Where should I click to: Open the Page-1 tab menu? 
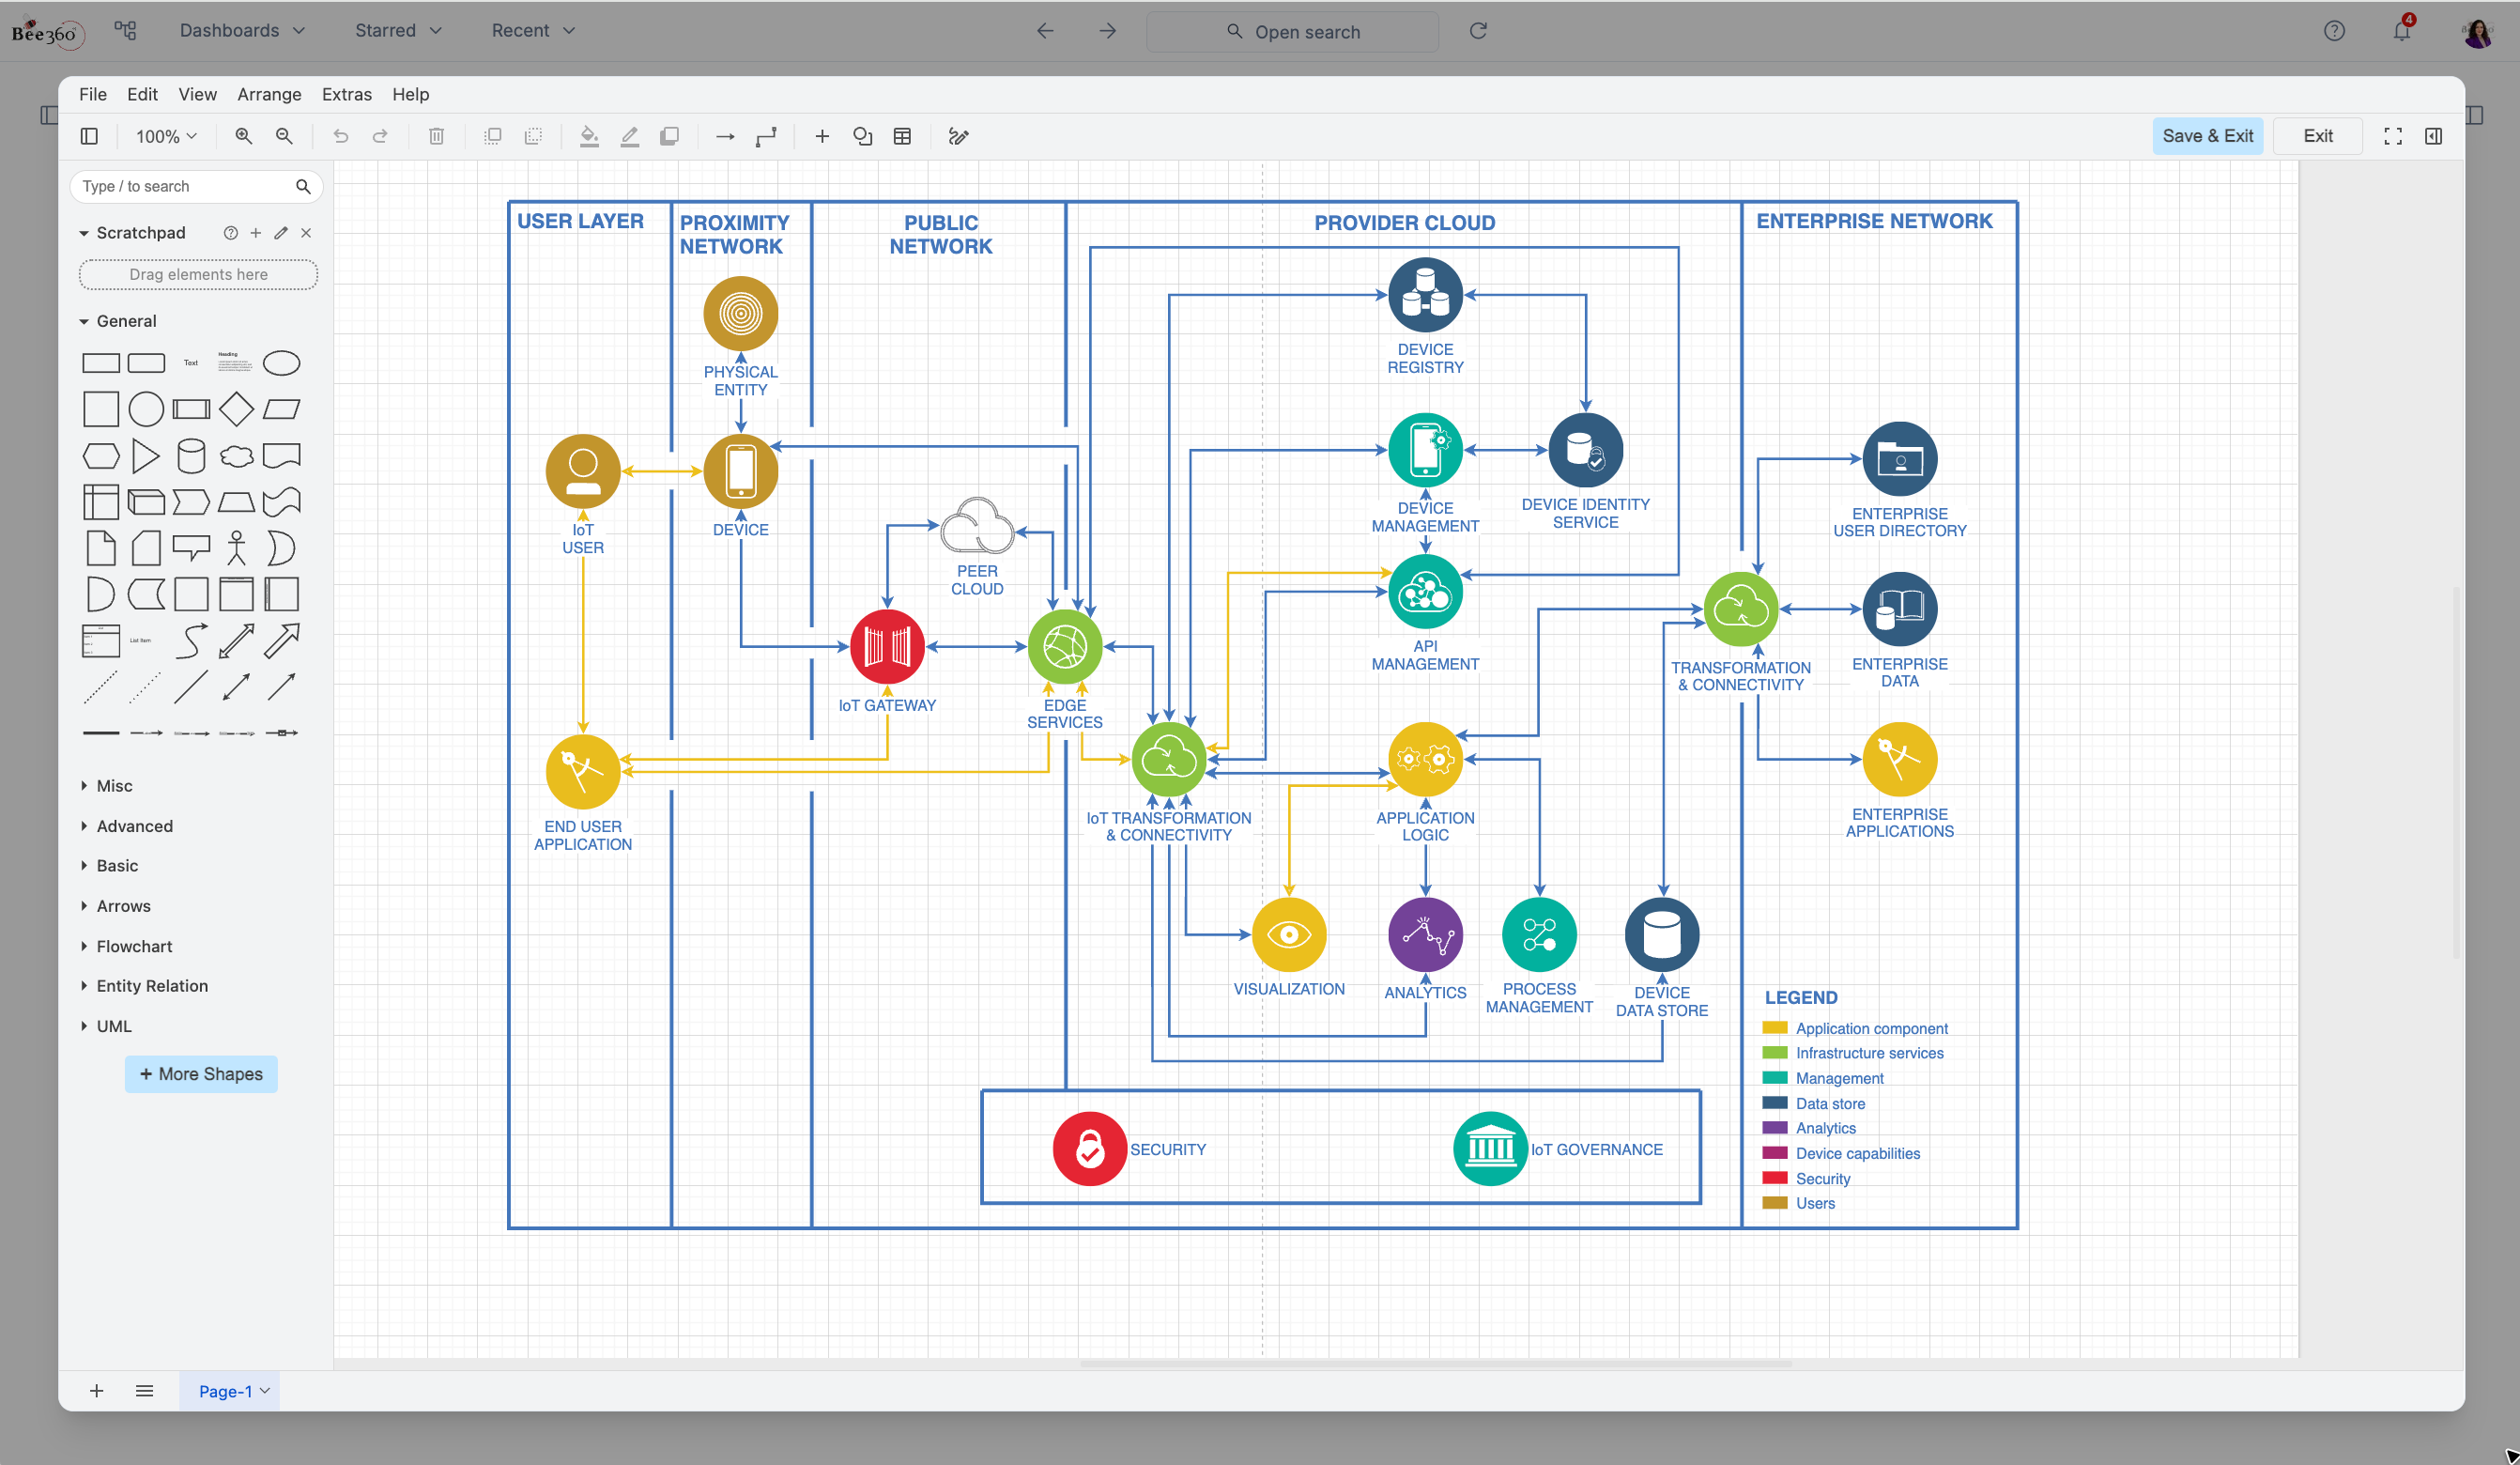coord(265,1390)
